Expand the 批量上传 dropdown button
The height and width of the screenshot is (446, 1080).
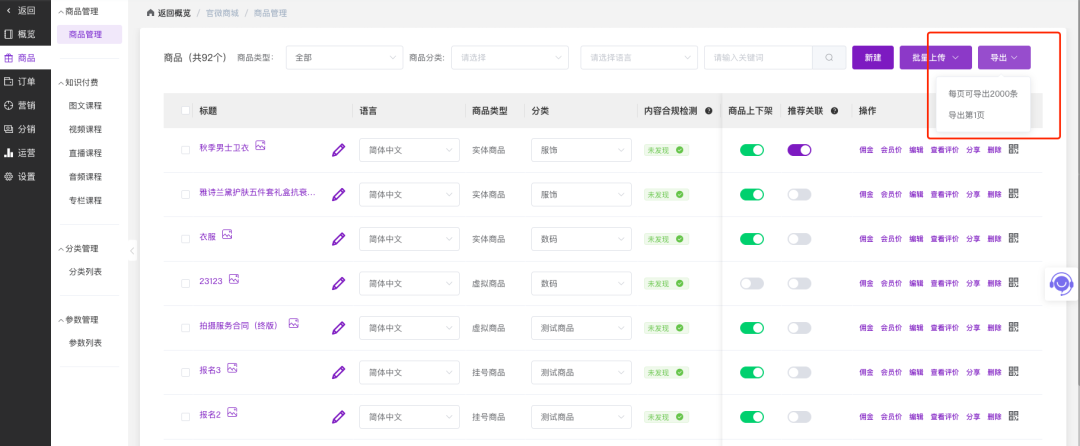pyautogui.click(x=935, y=58)
